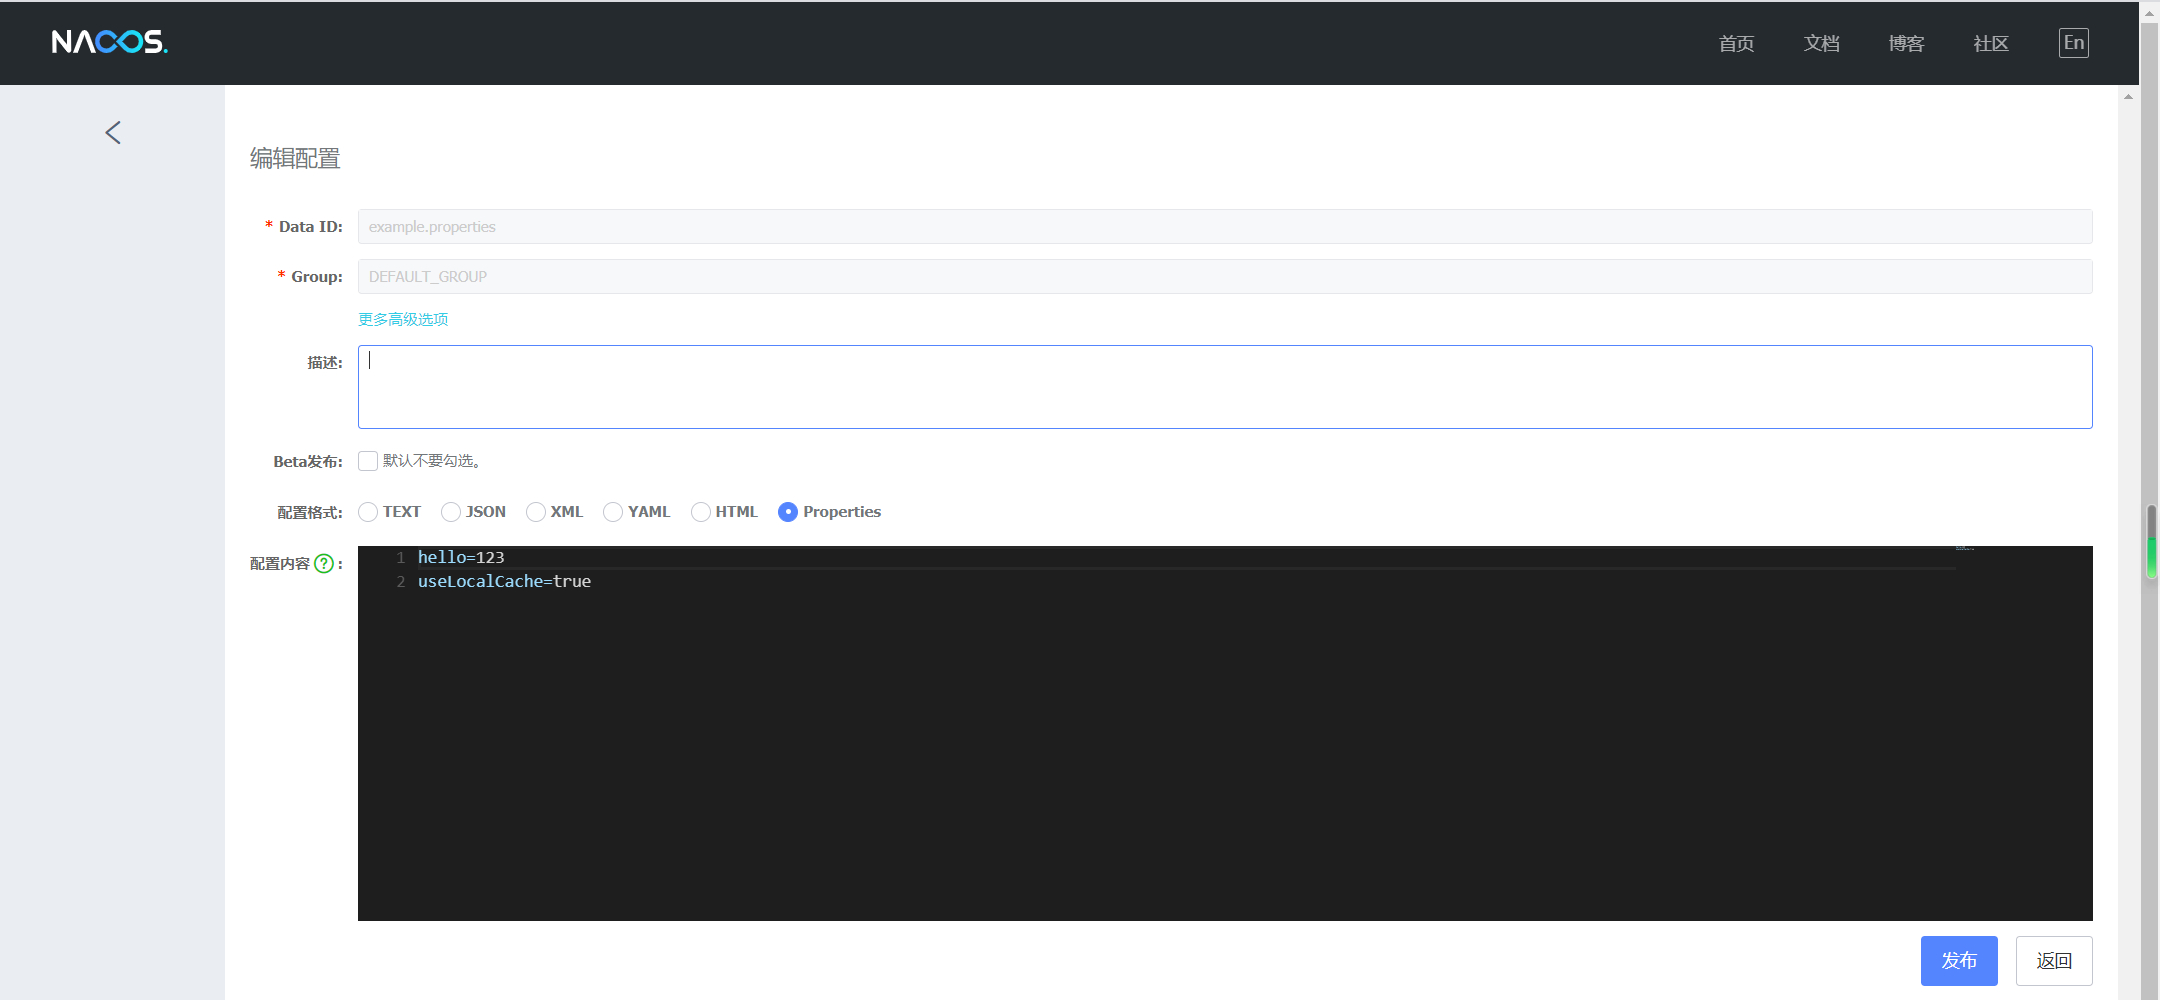Open the config content help question icon
2160x1000 pixels.
324,563
